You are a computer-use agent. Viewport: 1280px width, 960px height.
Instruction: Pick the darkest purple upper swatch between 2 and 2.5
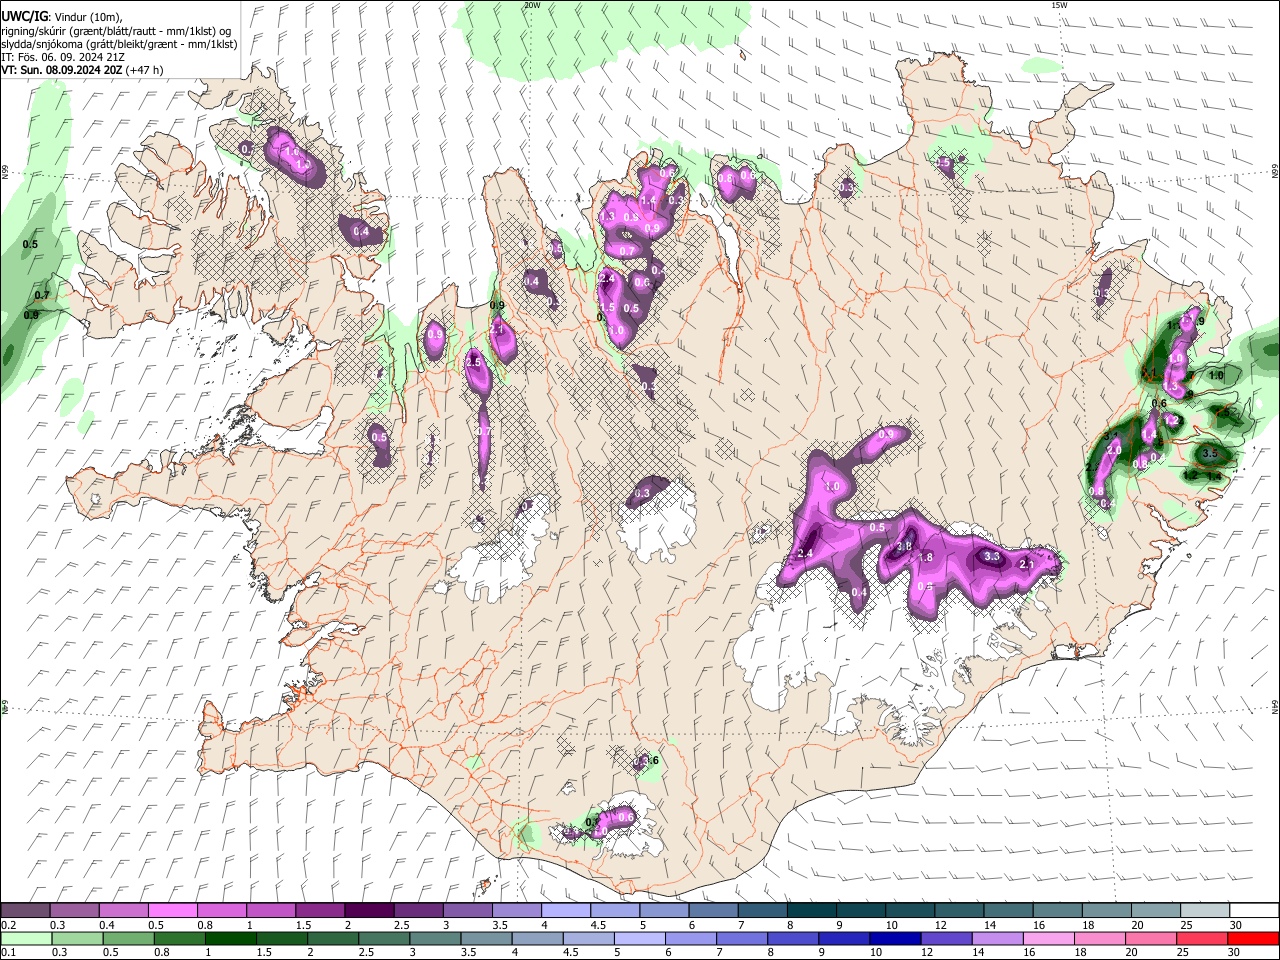point(369,911)
